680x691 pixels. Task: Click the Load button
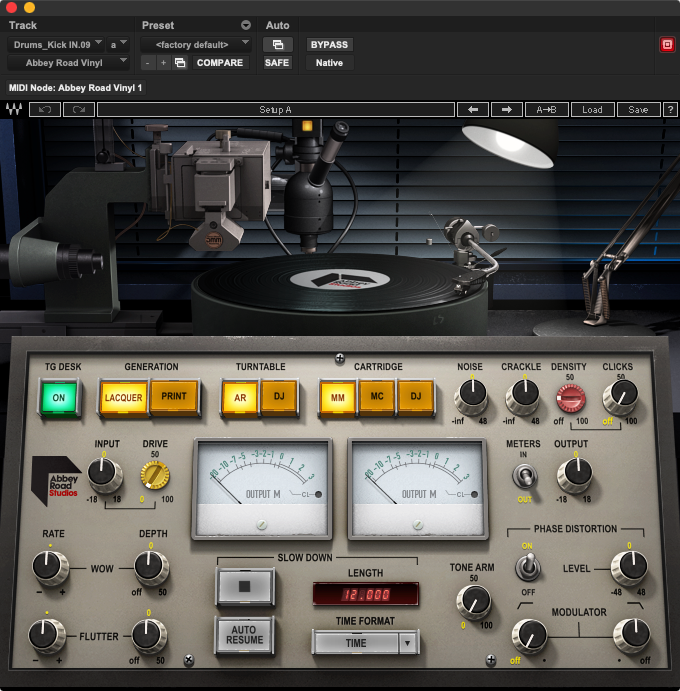click(x=592, y=109)
